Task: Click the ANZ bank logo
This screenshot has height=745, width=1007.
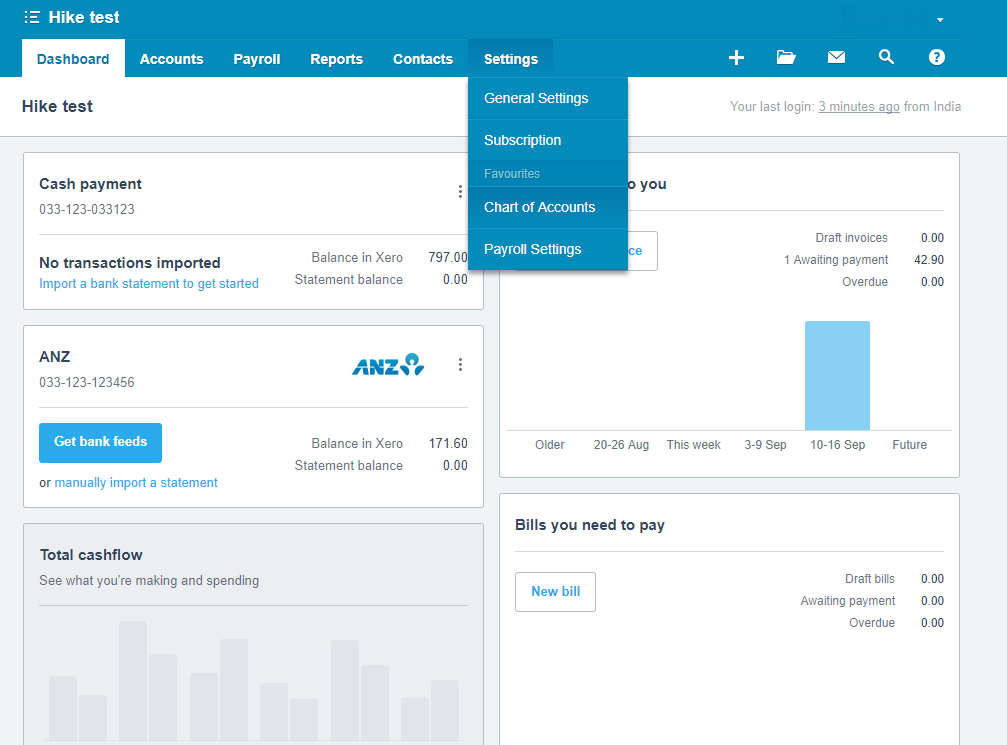Action: pyautogui.click(x=388, y=365)
